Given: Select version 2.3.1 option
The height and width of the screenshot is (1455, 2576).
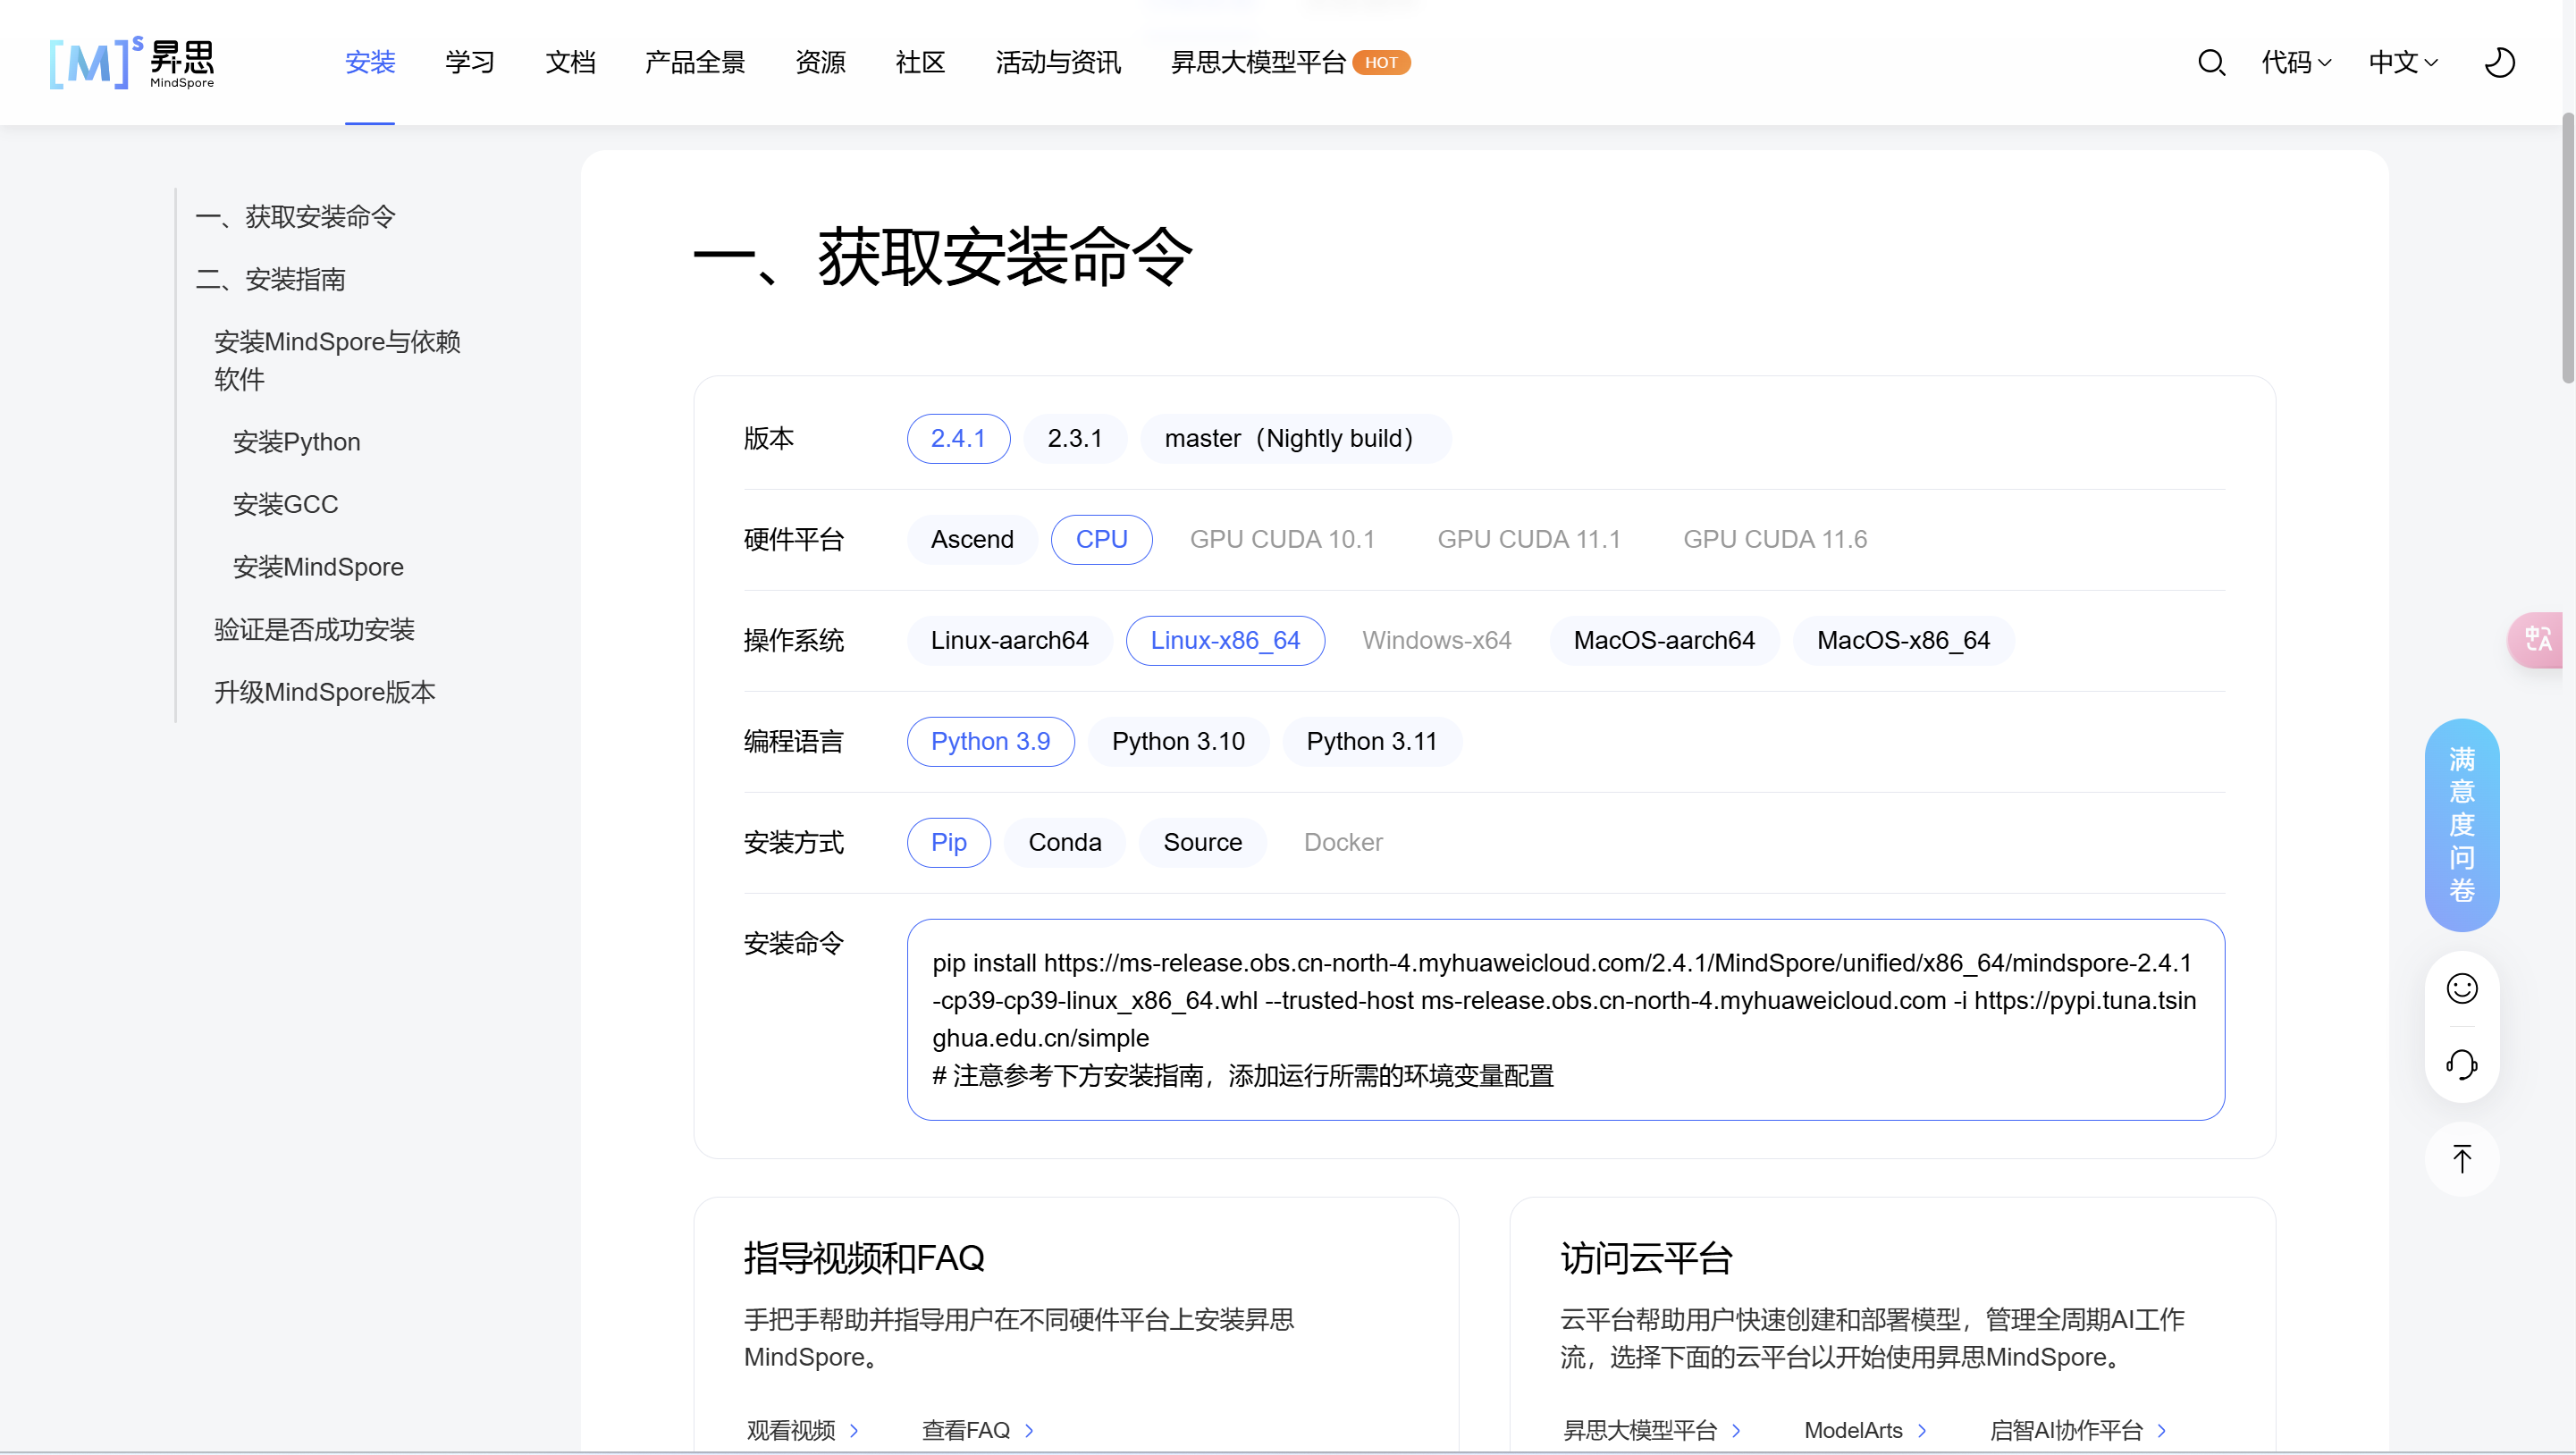Looking at the screenshot, I should click(x=1074, y=438).
